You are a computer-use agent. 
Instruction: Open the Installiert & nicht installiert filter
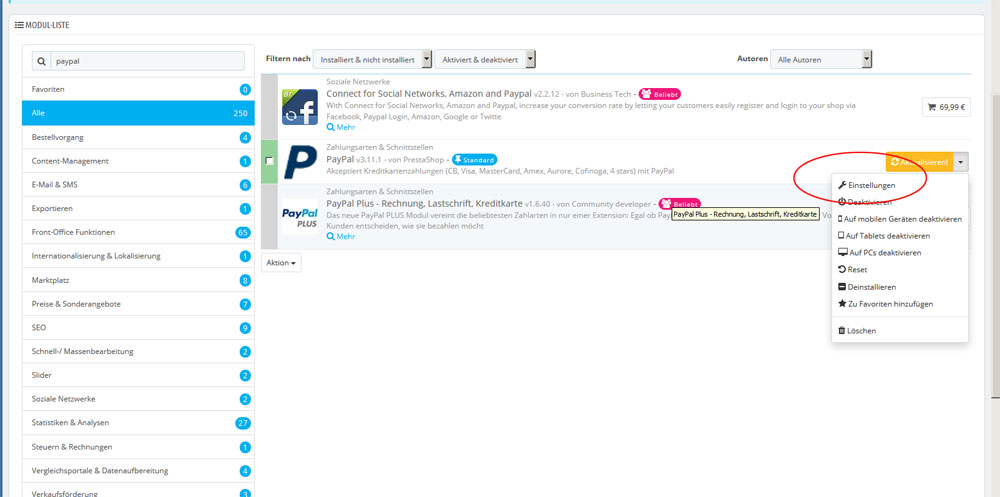(x=372, y=59)
